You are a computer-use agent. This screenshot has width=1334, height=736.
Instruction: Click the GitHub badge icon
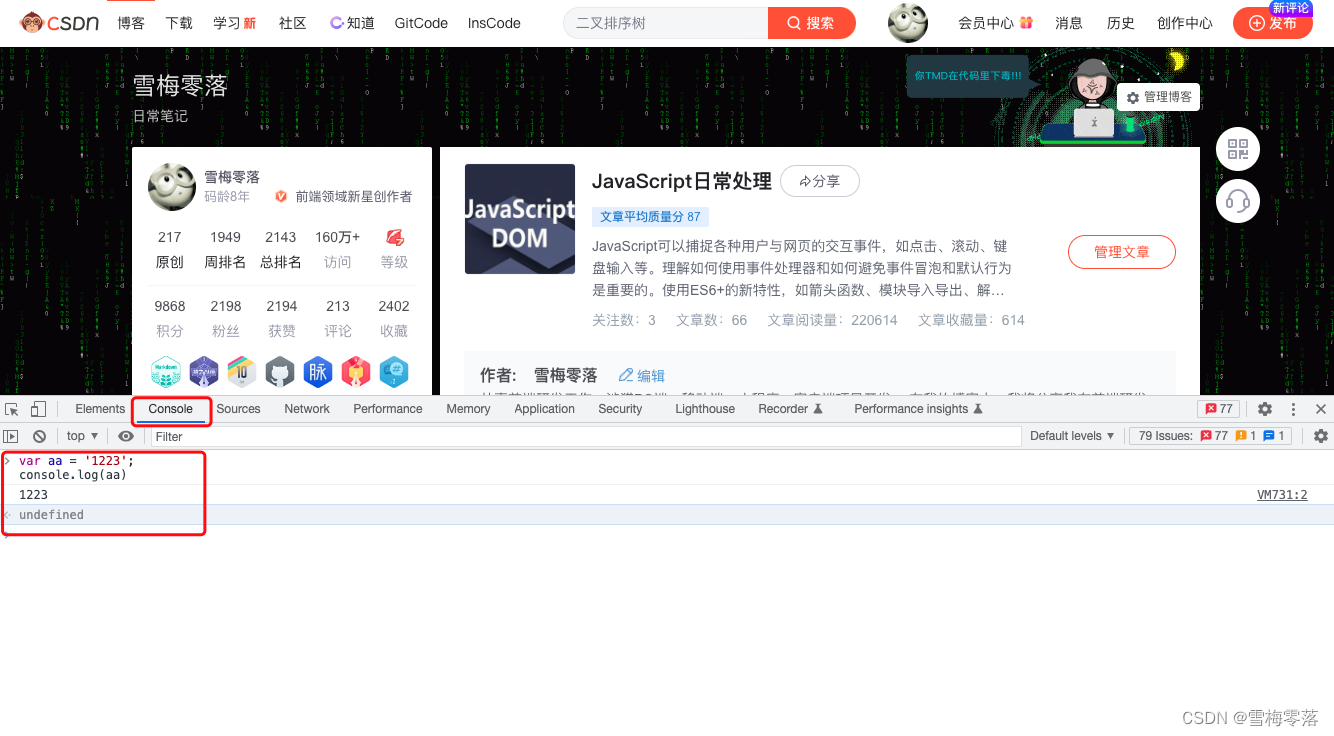pyautogui.click(x=280, y=372)
